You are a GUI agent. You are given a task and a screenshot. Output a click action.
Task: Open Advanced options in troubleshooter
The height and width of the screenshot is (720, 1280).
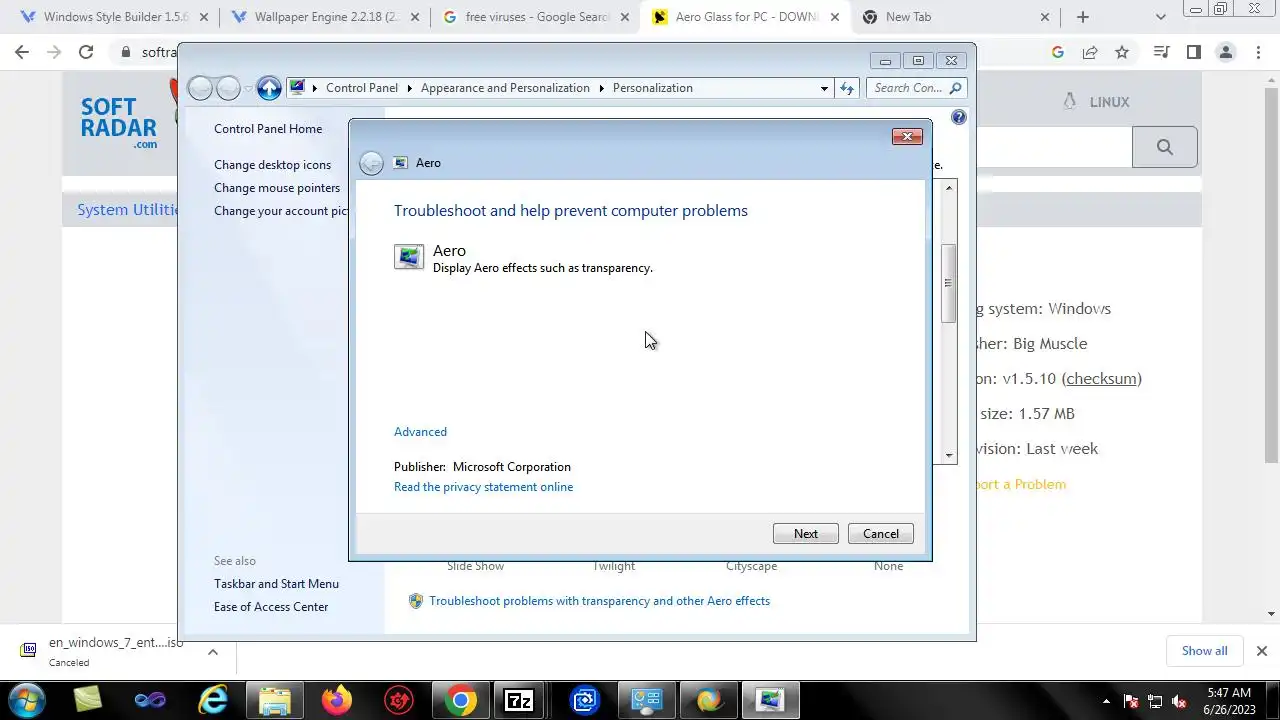click(420, 432)
